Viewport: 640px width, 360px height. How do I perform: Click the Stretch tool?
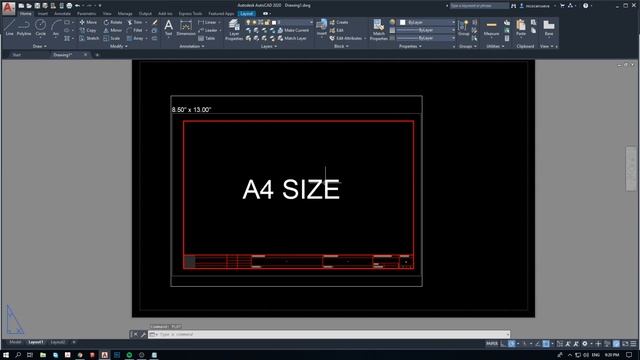tap(89, 38)
